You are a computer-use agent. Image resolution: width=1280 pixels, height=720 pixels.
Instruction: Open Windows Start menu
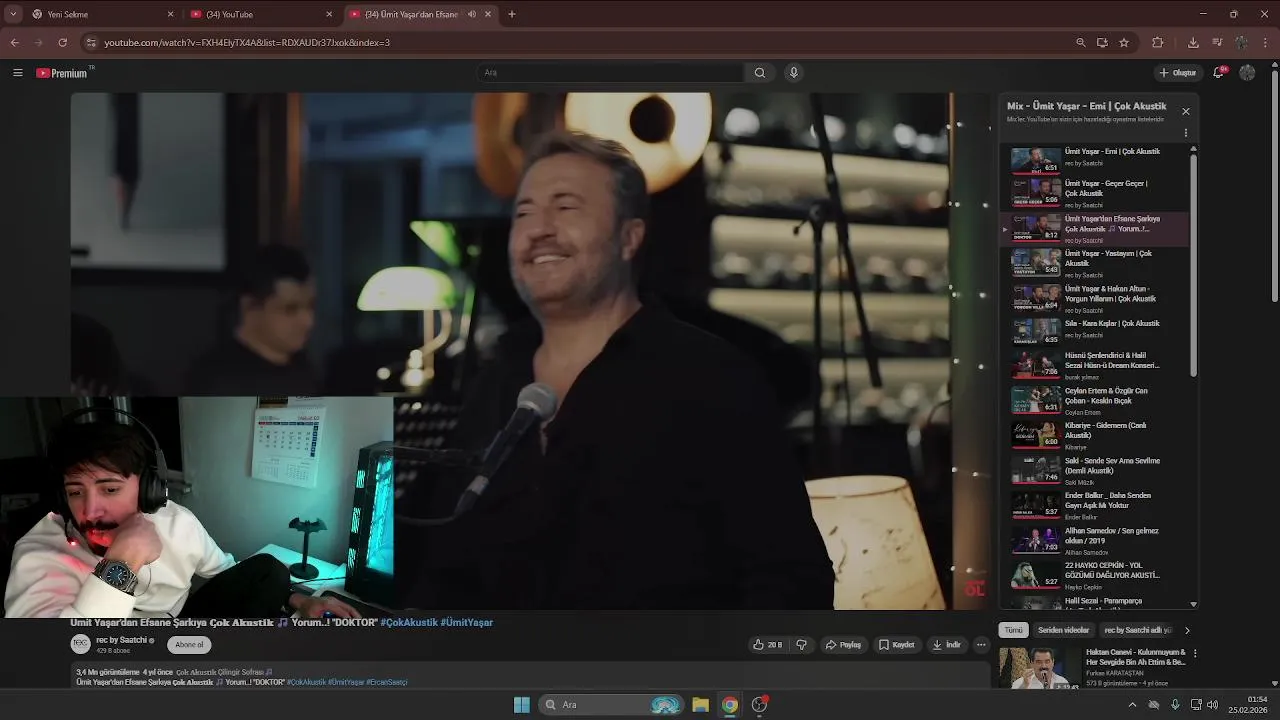click(x=521, y=705)
